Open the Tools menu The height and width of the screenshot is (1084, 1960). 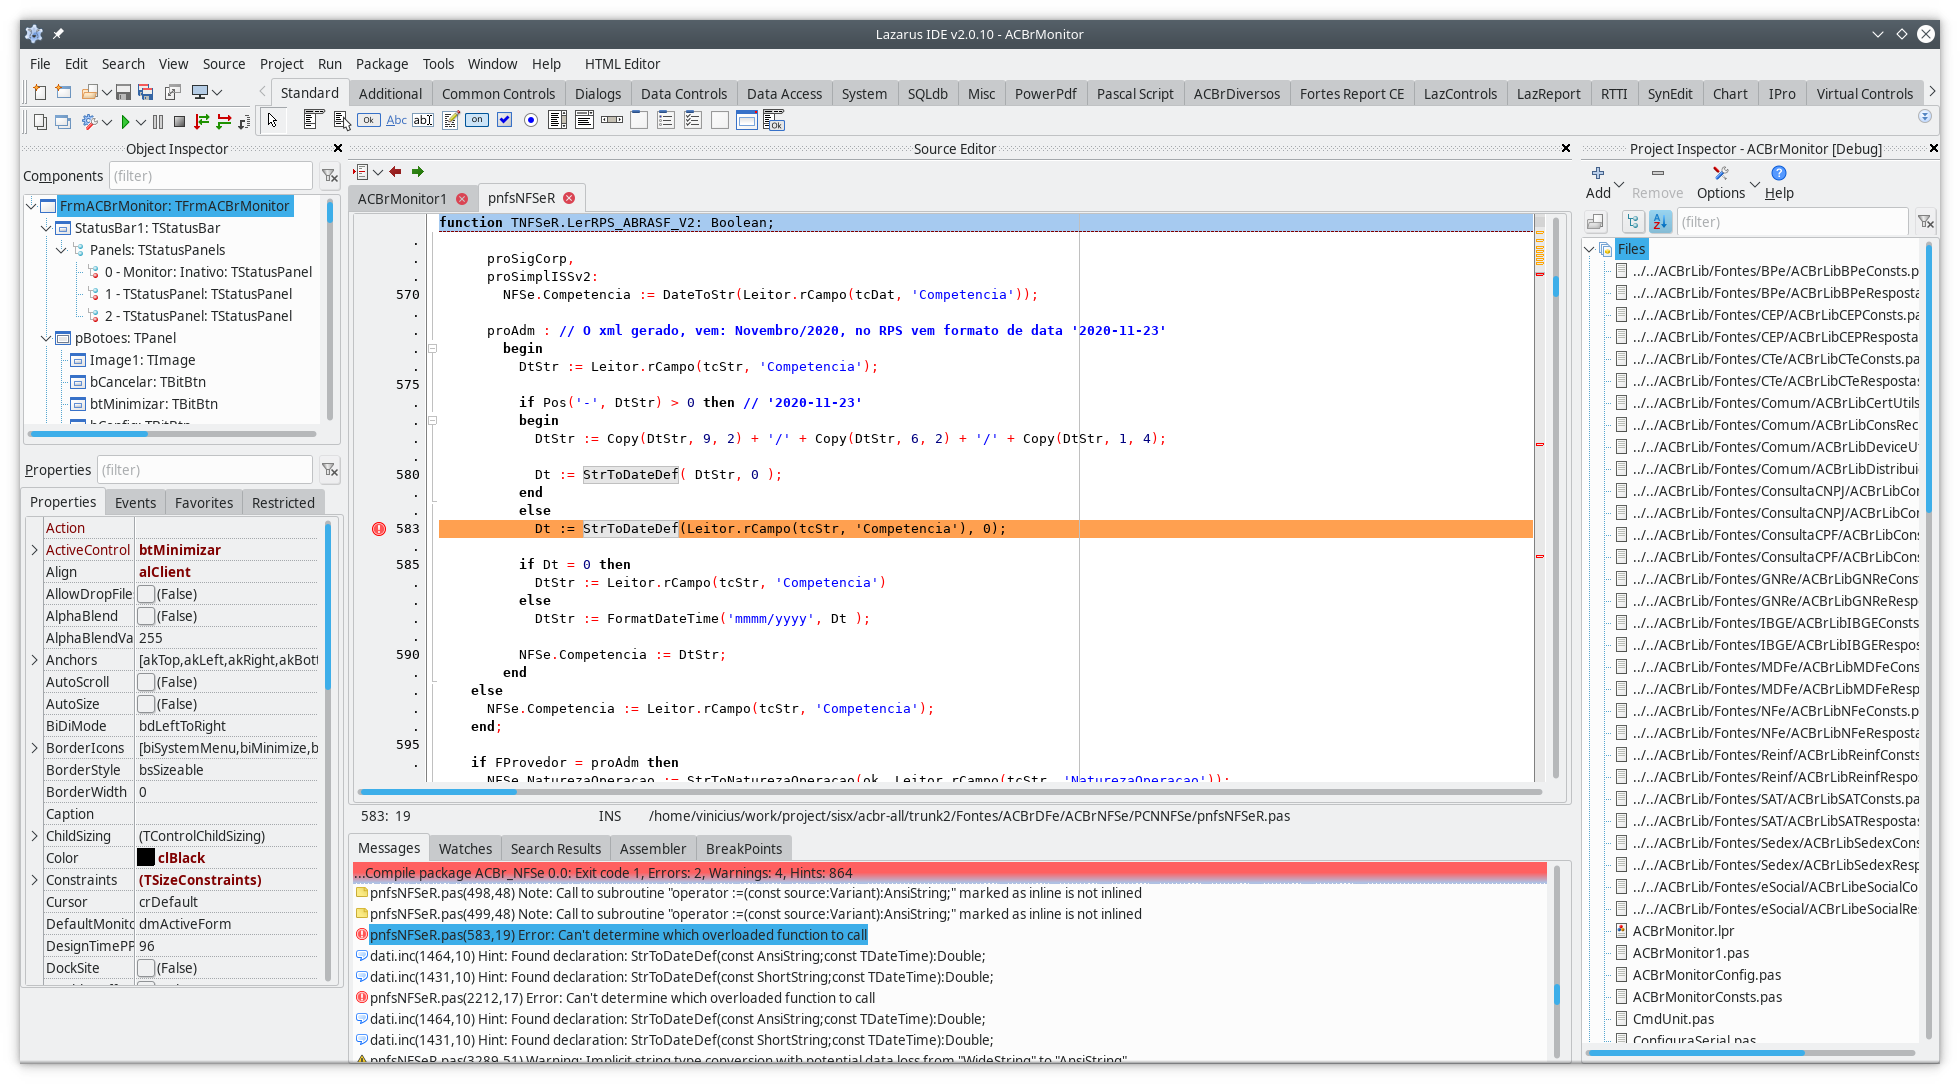[438, 64]
